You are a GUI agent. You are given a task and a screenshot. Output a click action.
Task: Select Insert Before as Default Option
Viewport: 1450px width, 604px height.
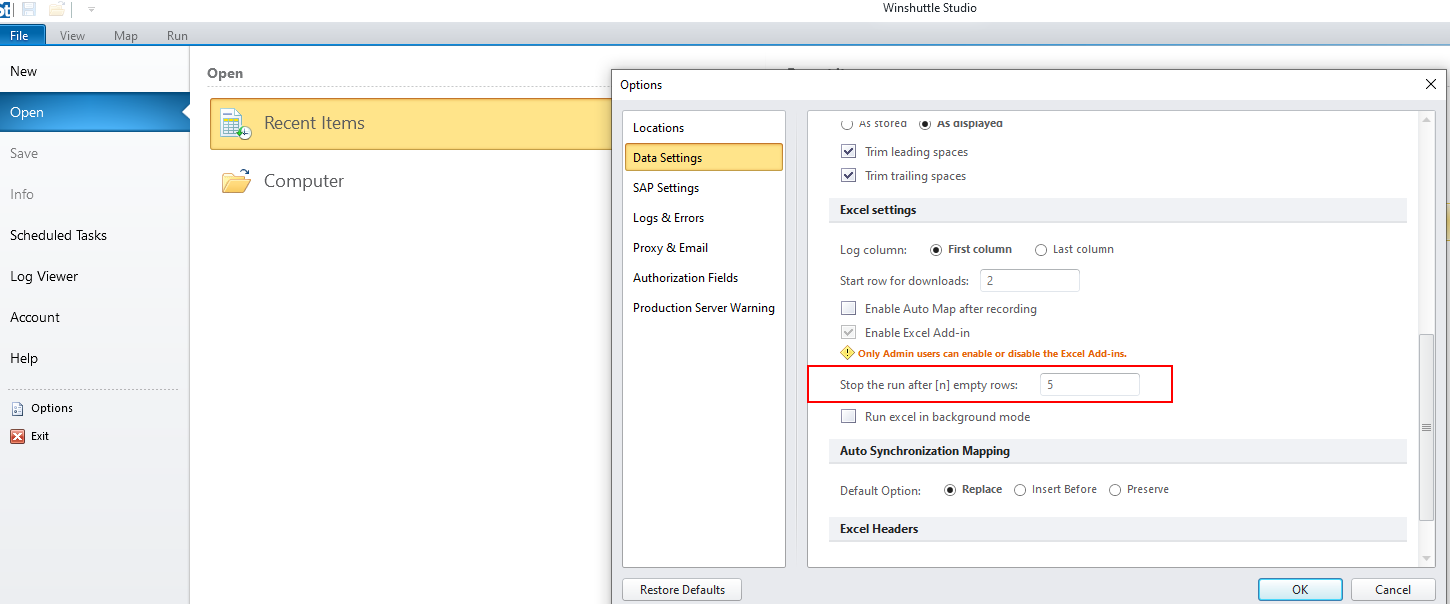click(1020, 490)
